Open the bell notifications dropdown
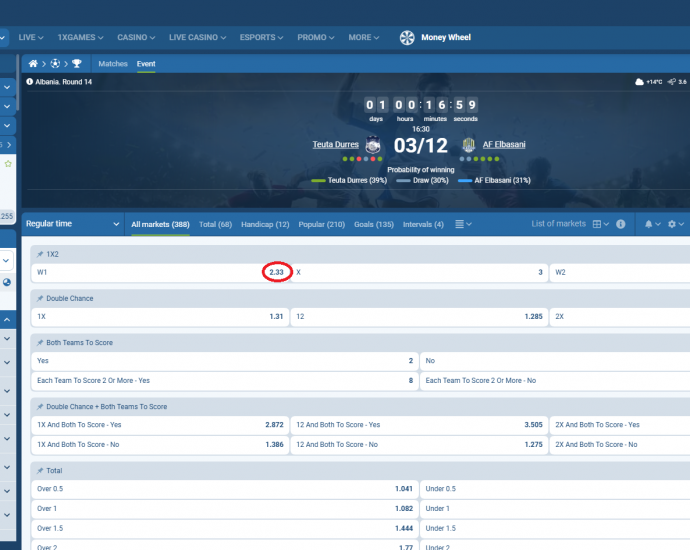The image size is (690, 550). coord(651,224)
